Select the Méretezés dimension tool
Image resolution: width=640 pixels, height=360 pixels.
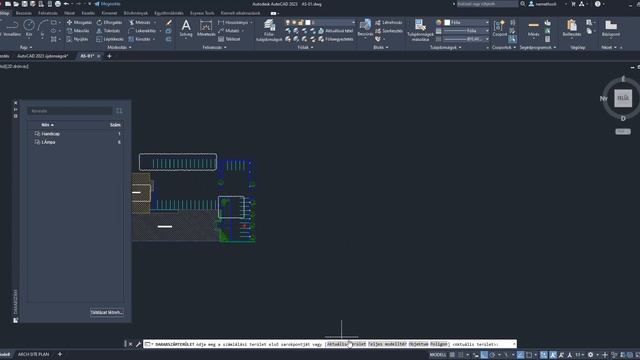click(x=206, y=29)
